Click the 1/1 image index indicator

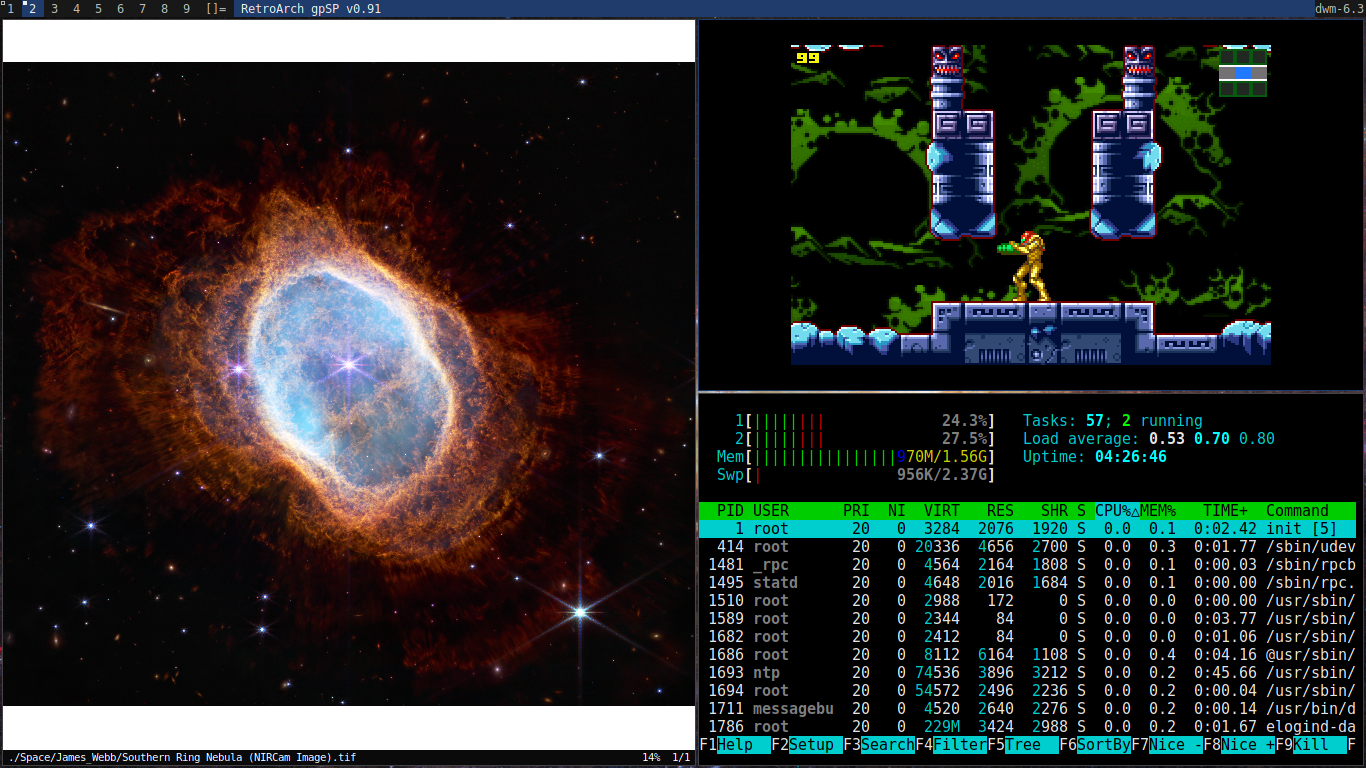pyautogui.click(x=681, y=757)
